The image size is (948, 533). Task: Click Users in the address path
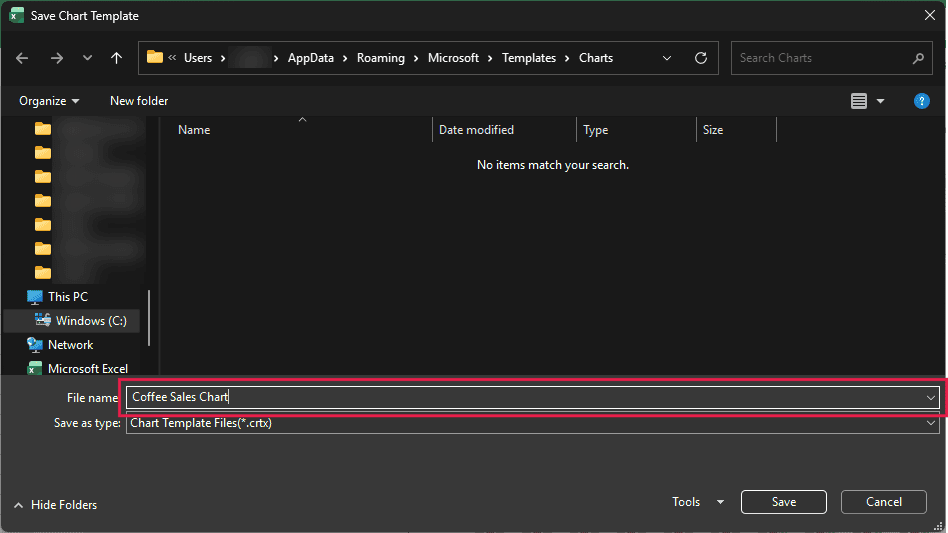point(198,58)
